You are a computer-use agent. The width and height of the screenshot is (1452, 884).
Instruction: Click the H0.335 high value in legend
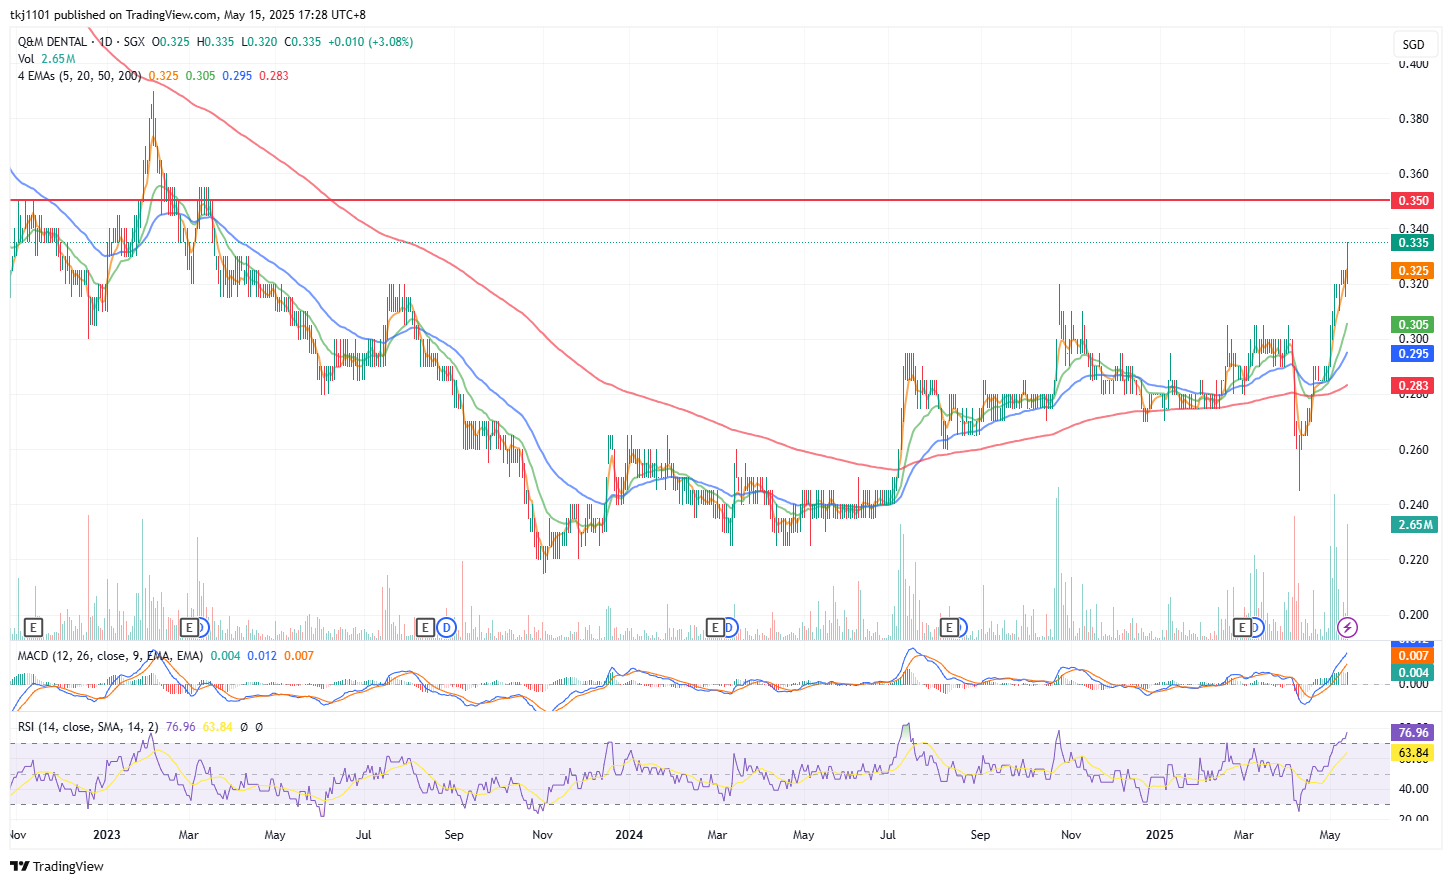pos(215,42)
